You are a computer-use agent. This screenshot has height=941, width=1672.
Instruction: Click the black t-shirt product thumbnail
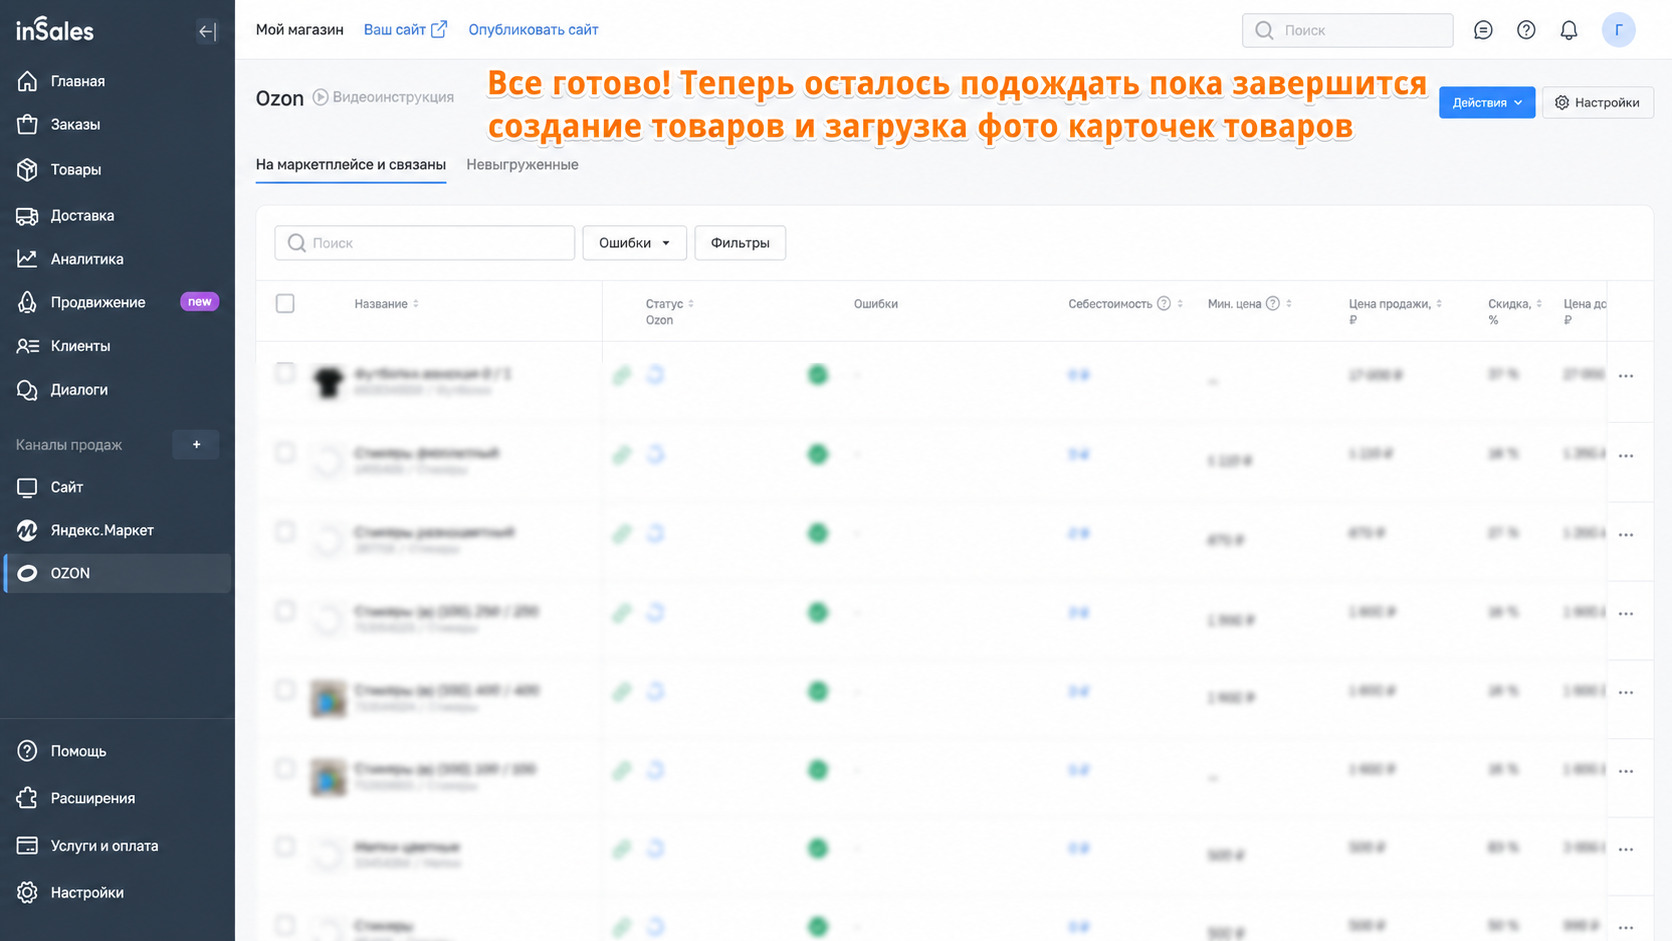point(328,381)
